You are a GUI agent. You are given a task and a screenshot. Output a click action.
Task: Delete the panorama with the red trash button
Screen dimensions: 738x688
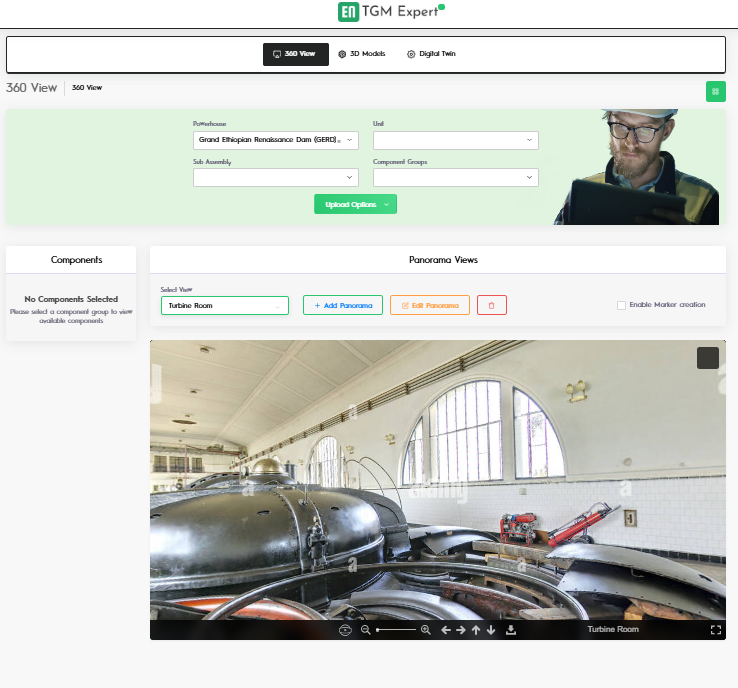tap(492, 305)
